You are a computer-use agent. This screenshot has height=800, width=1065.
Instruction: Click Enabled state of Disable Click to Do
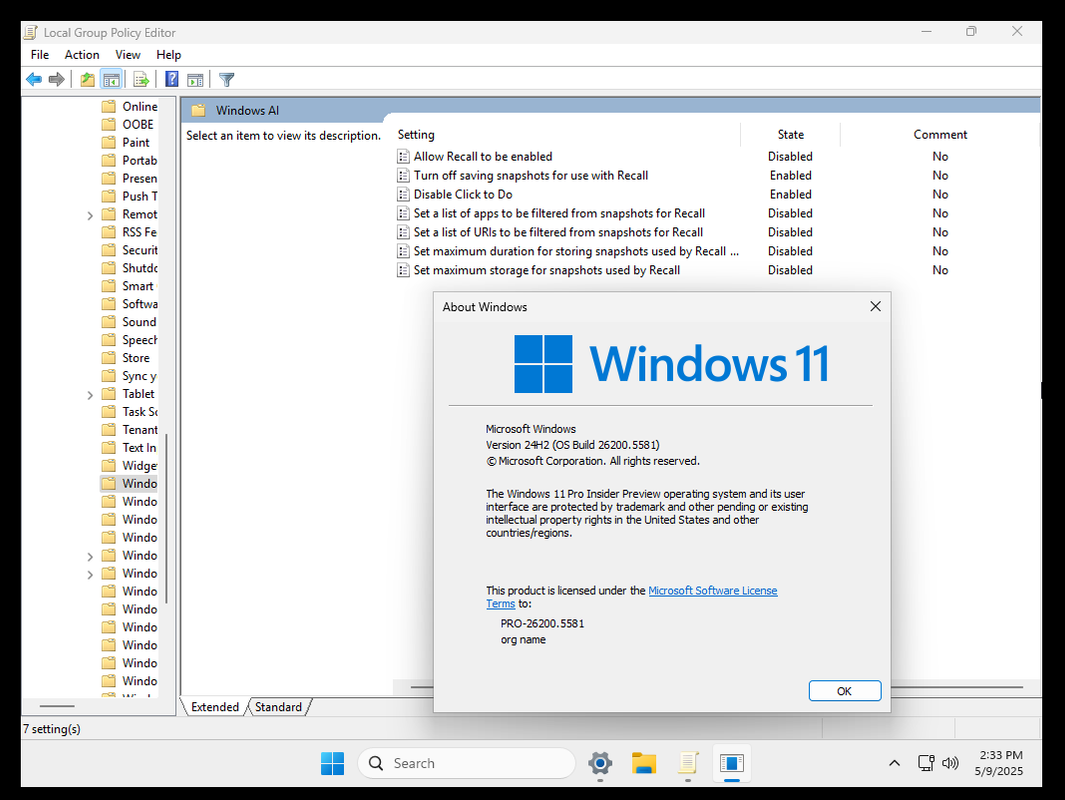click(x=791, y=194)
